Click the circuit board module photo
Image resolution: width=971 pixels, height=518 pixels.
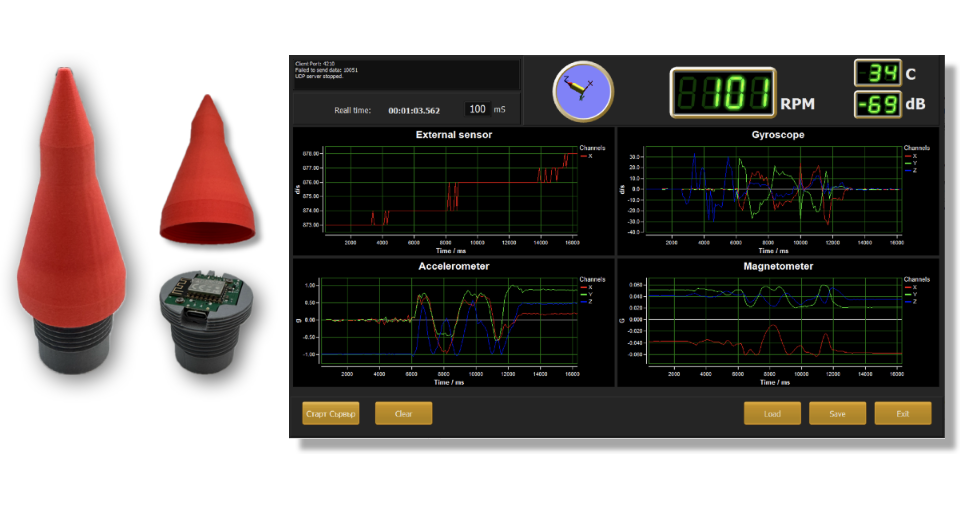click(206, 320)
